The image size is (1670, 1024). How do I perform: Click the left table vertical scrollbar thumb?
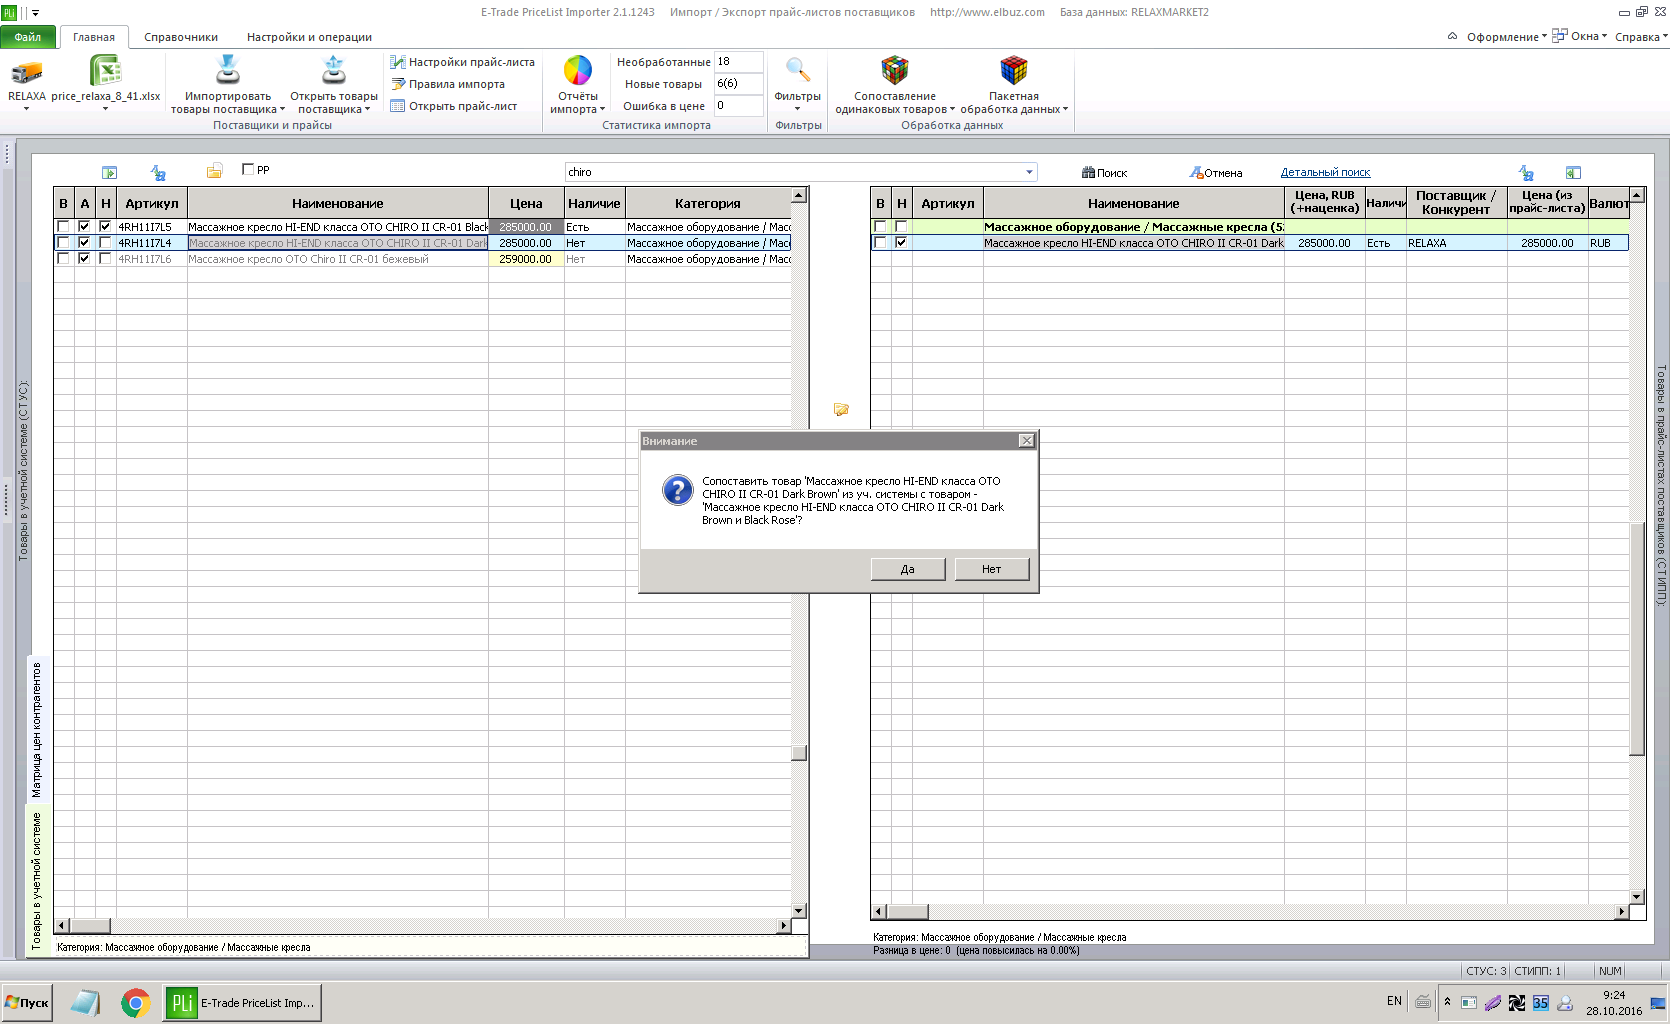coord(798,753)
